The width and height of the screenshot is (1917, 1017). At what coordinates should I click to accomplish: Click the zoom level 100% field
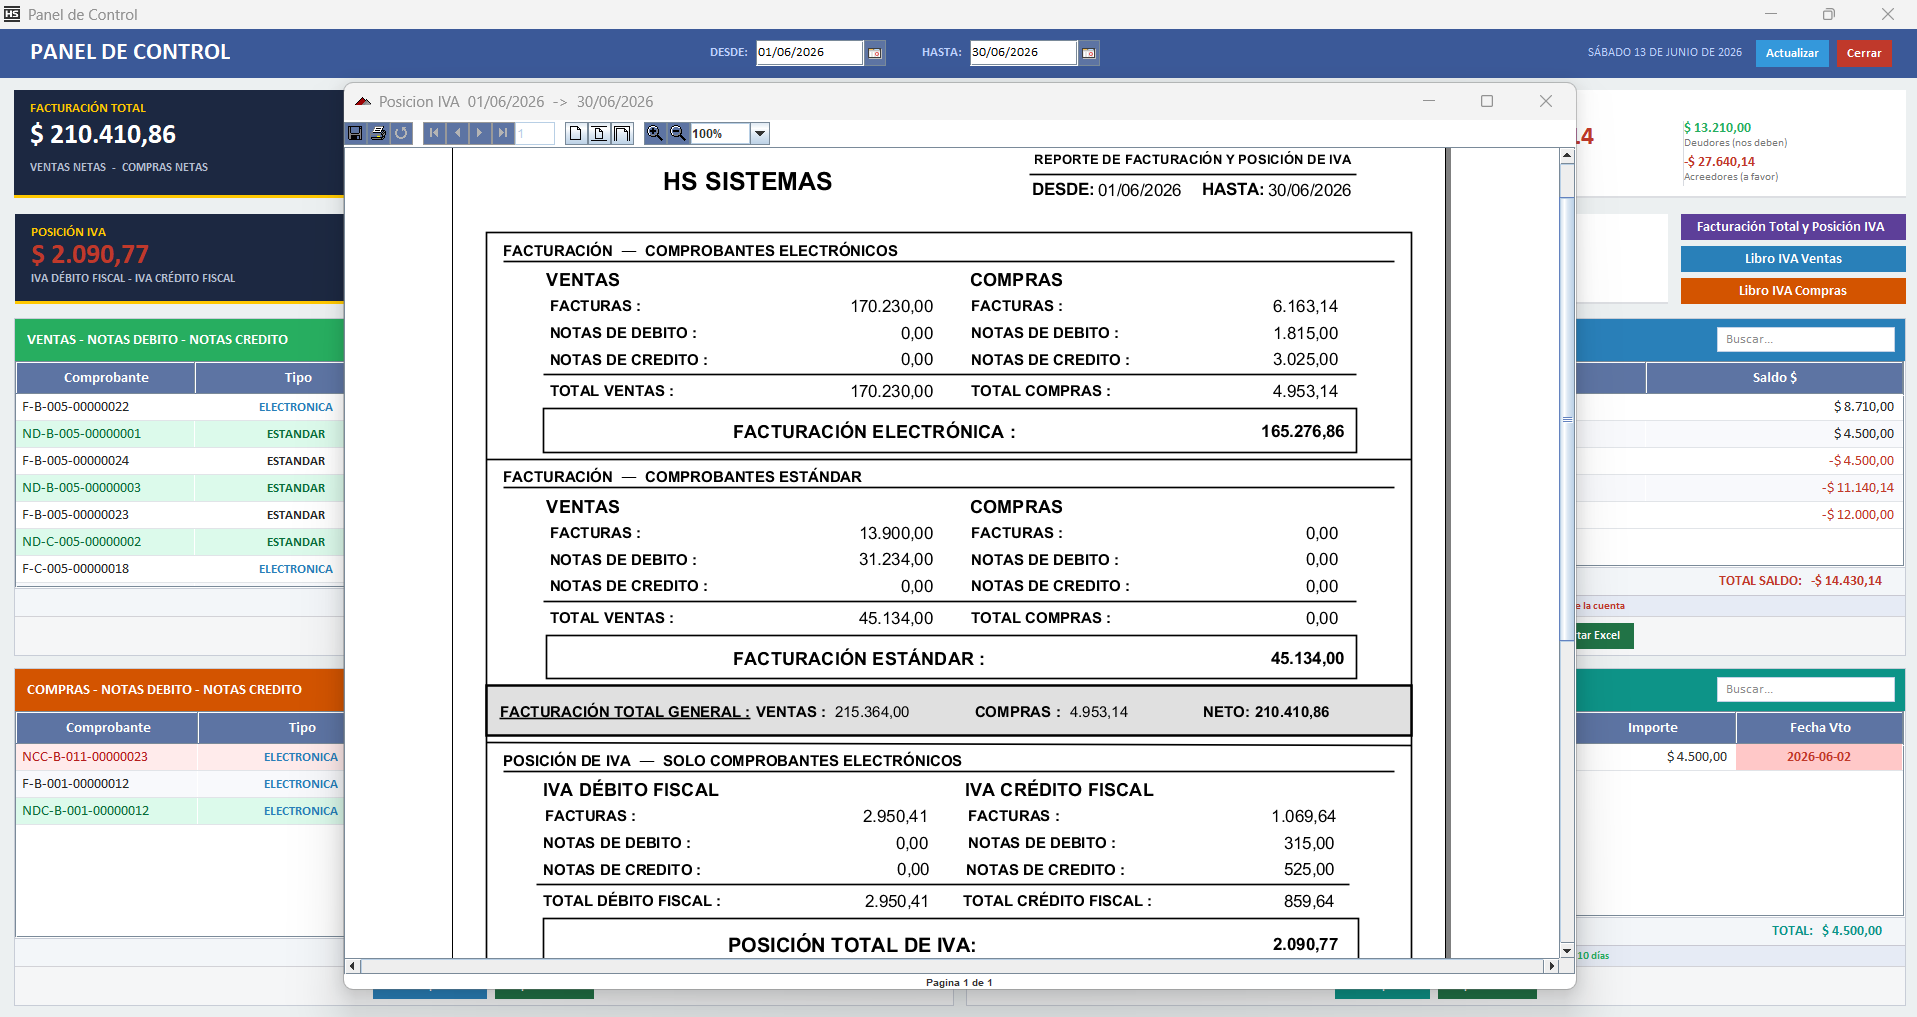(x=720, y=133)
